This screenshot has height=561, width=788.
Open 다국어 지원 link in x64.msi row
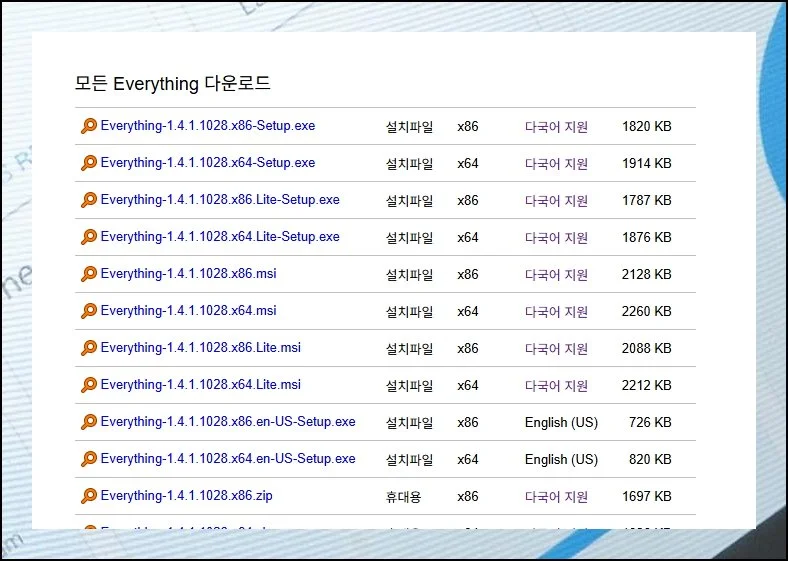tap(556, 312)
